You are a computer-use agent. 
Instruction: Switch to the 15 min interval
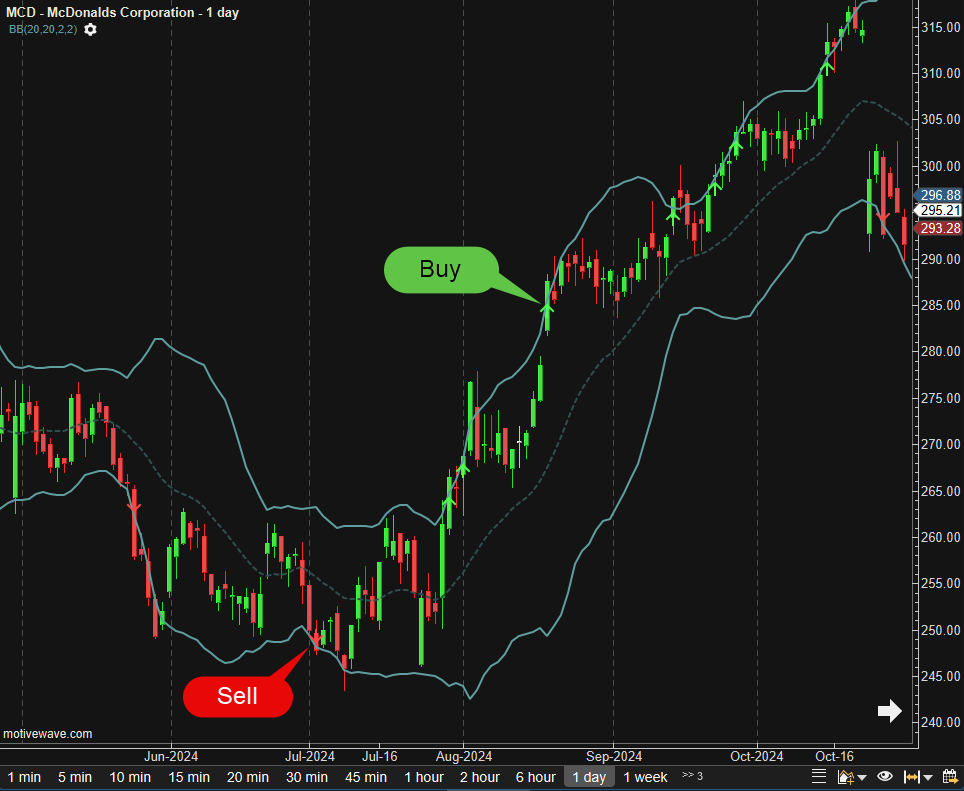pyautogui.click(x=189, y=777)
